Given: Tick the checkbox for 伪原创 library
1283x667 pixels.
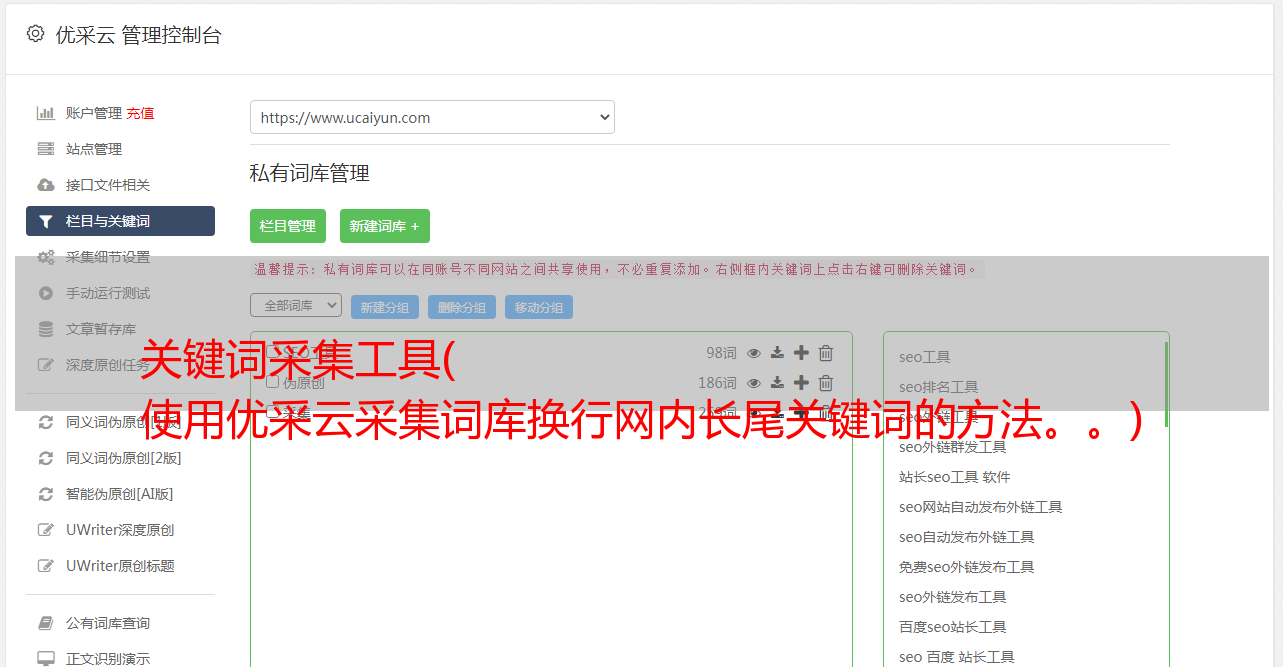Looking at the screenshot, I should pyautogui.click(x=272, y=383).
